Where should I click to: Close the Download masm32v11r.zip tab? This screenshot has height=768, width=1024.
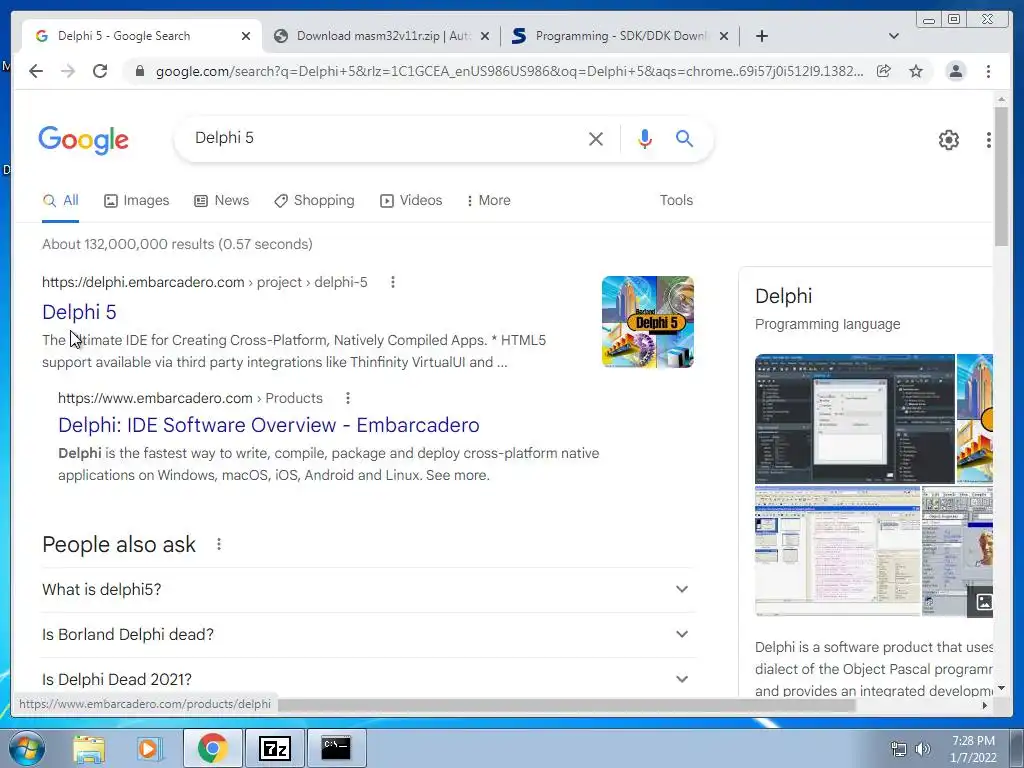[x=485, y=36]
